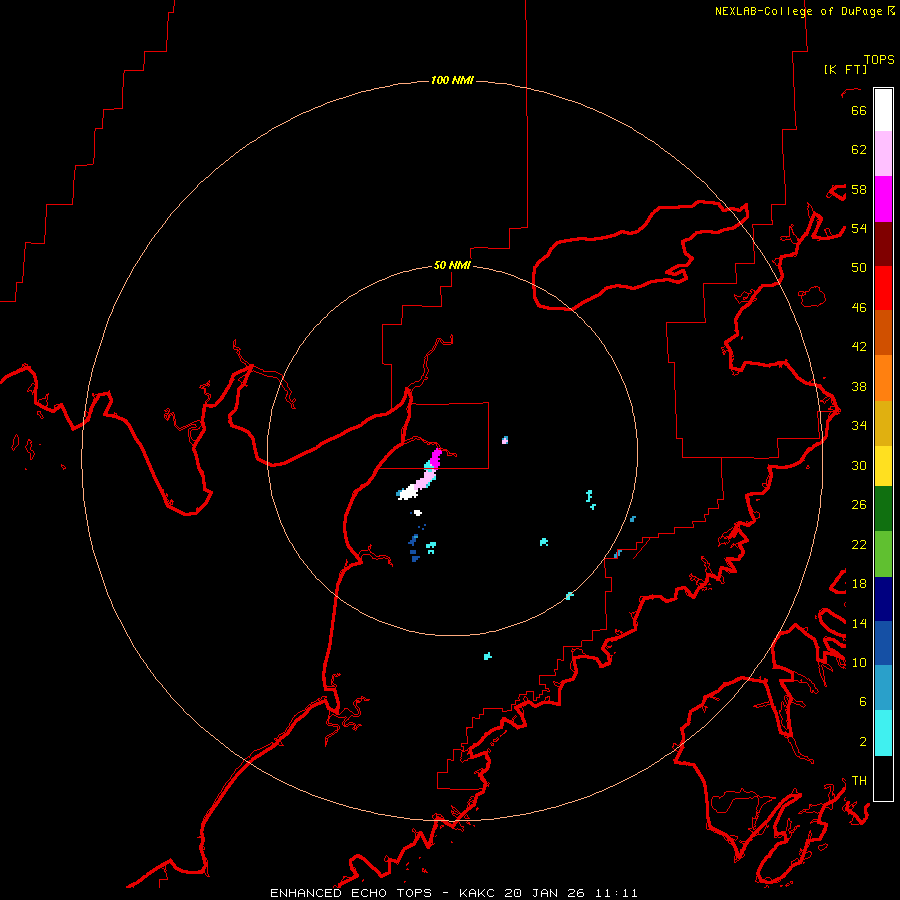Click the '50 NMI' range ring label
Viewport: 900px width, 900px height.
452,265
